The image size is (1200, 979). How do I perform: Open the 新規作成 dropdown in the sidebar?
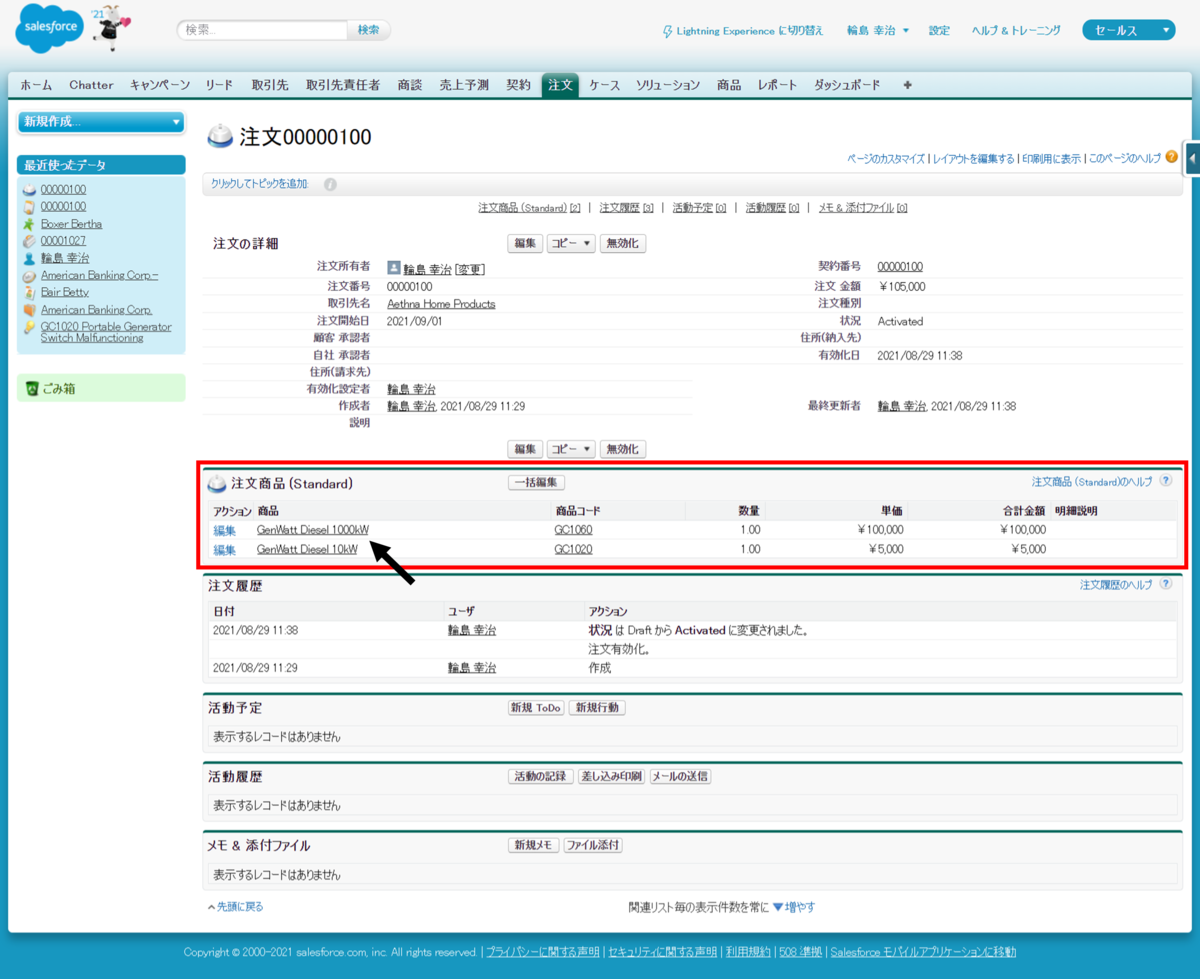pos(101,122)
